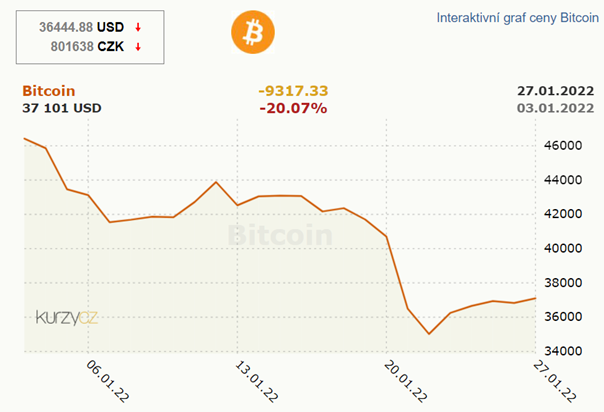Image resolution: width=604 pixels, height=412 pixels.
Task: Click the faint Bitcoin watermark in the chart
Action: [x=279, y=236]
